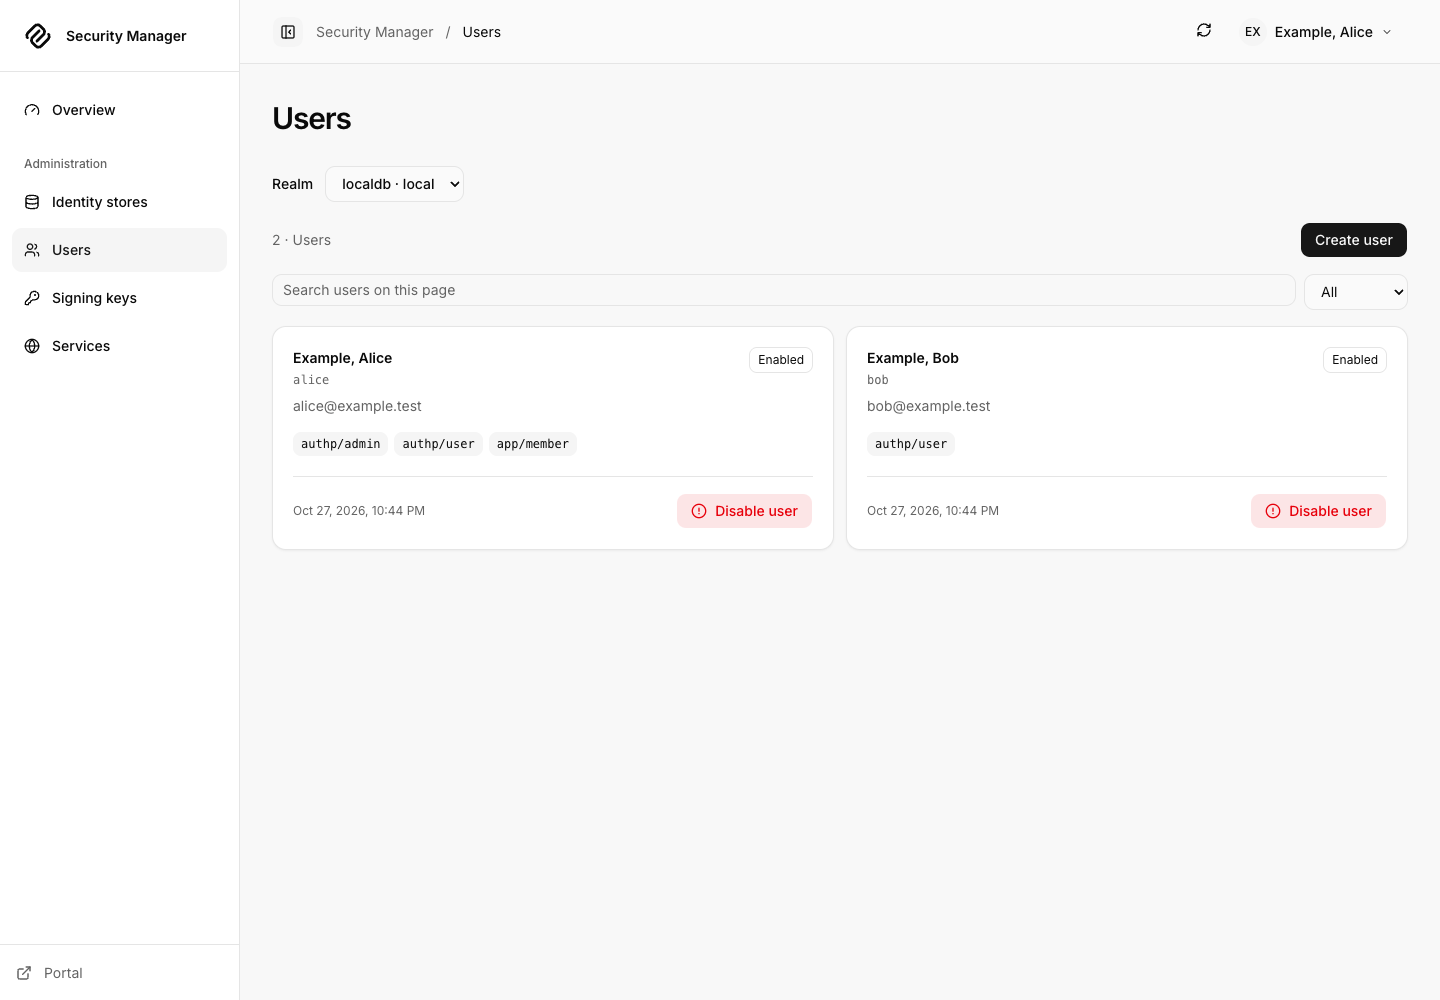The height and width of the screenshot is (1000, 1440).
Task: Click the Users page heading
Action: click(x=312, y=119)
